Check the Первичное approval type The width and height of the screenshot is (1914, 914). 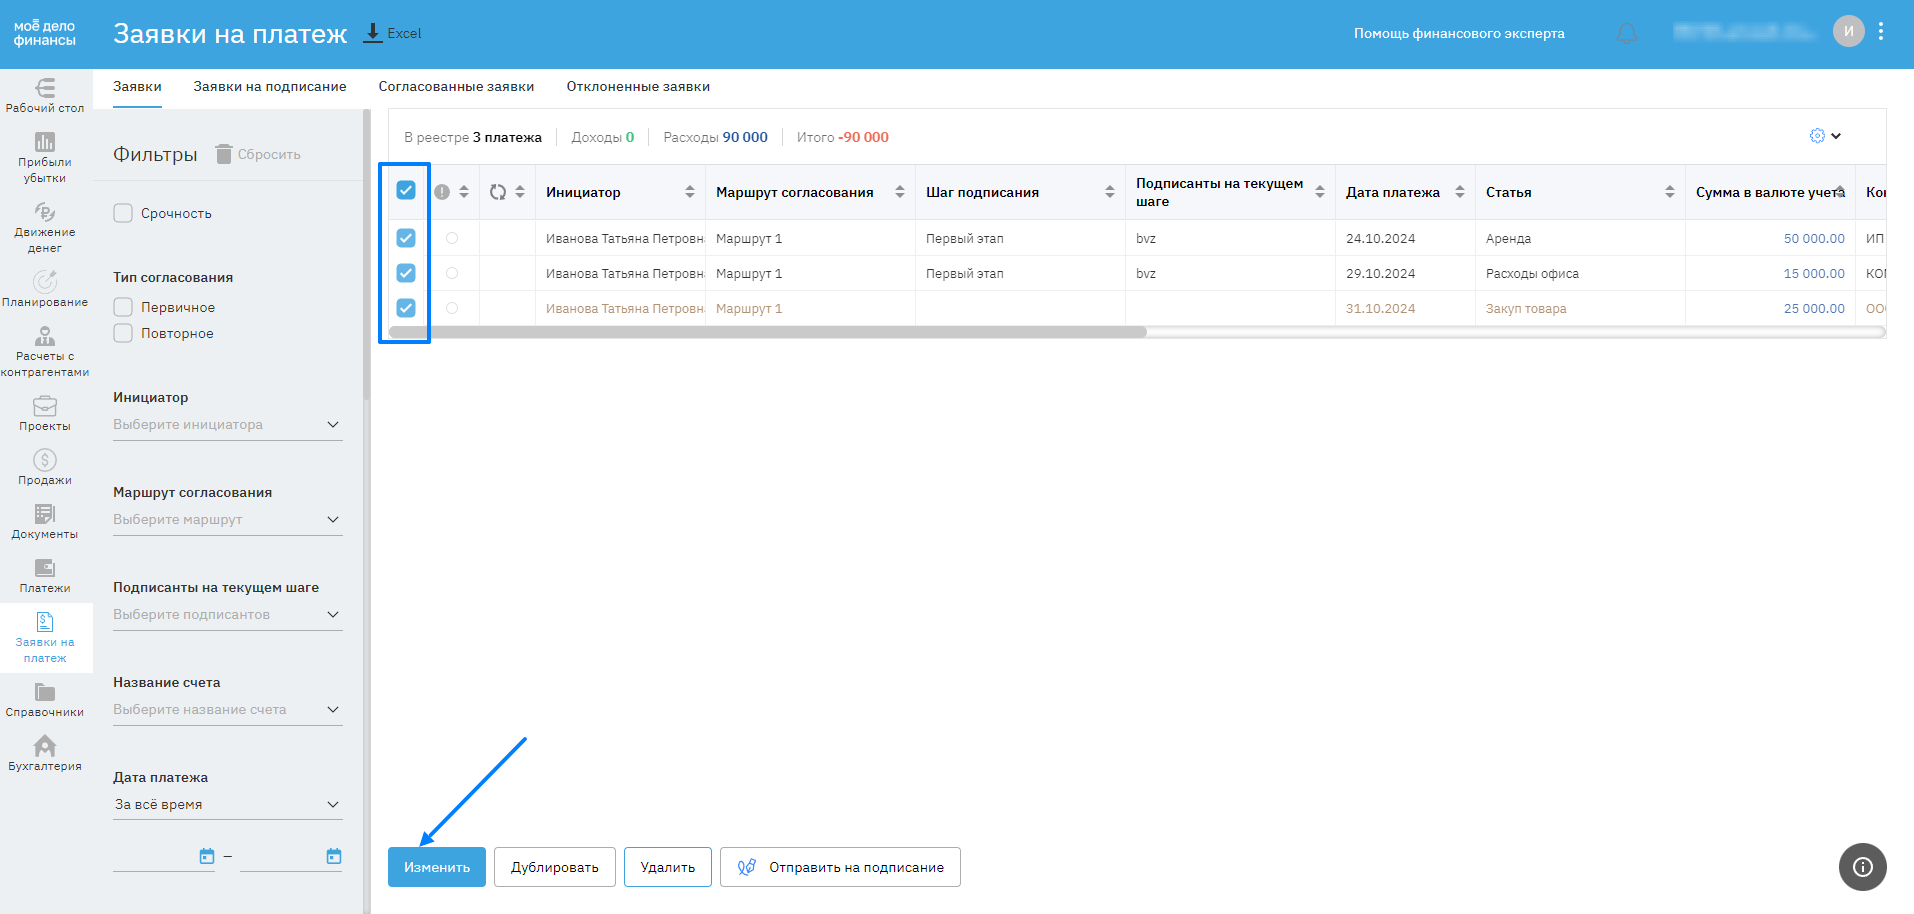(123, 307)
